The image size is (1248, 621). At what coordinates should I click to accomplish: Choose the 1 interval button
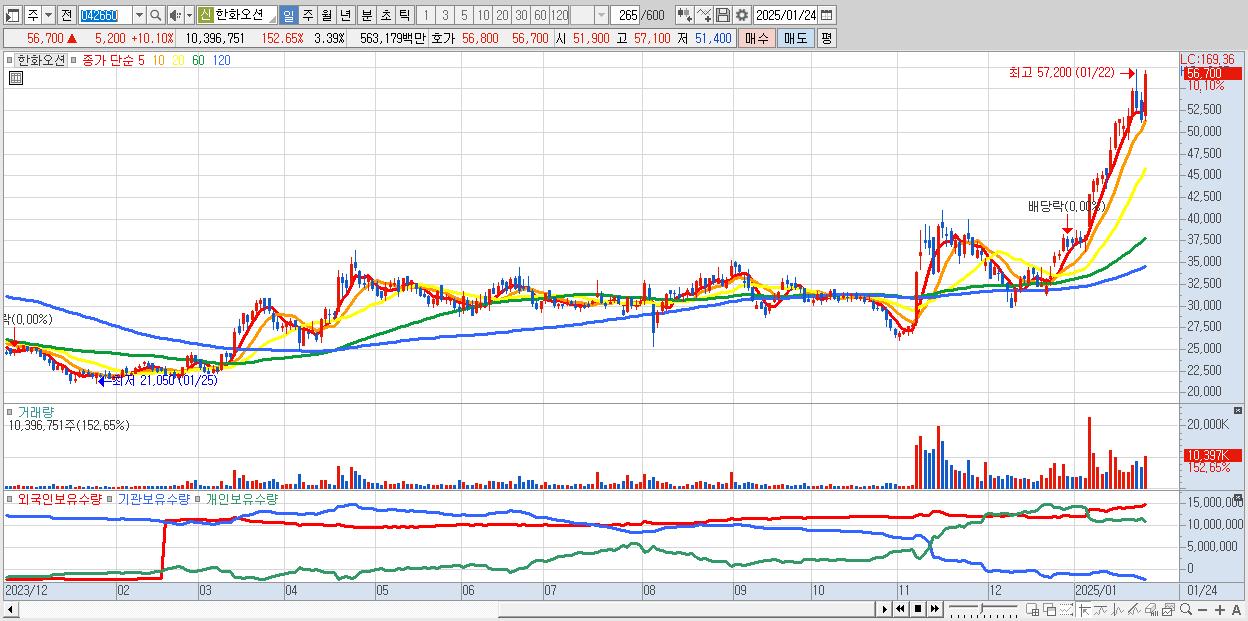pyautogui.click(x=425, y=15)
